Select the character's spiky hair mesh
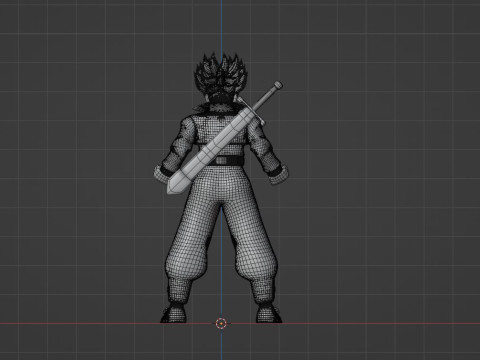This screenshot has width=480, height=360. point(220,76)
